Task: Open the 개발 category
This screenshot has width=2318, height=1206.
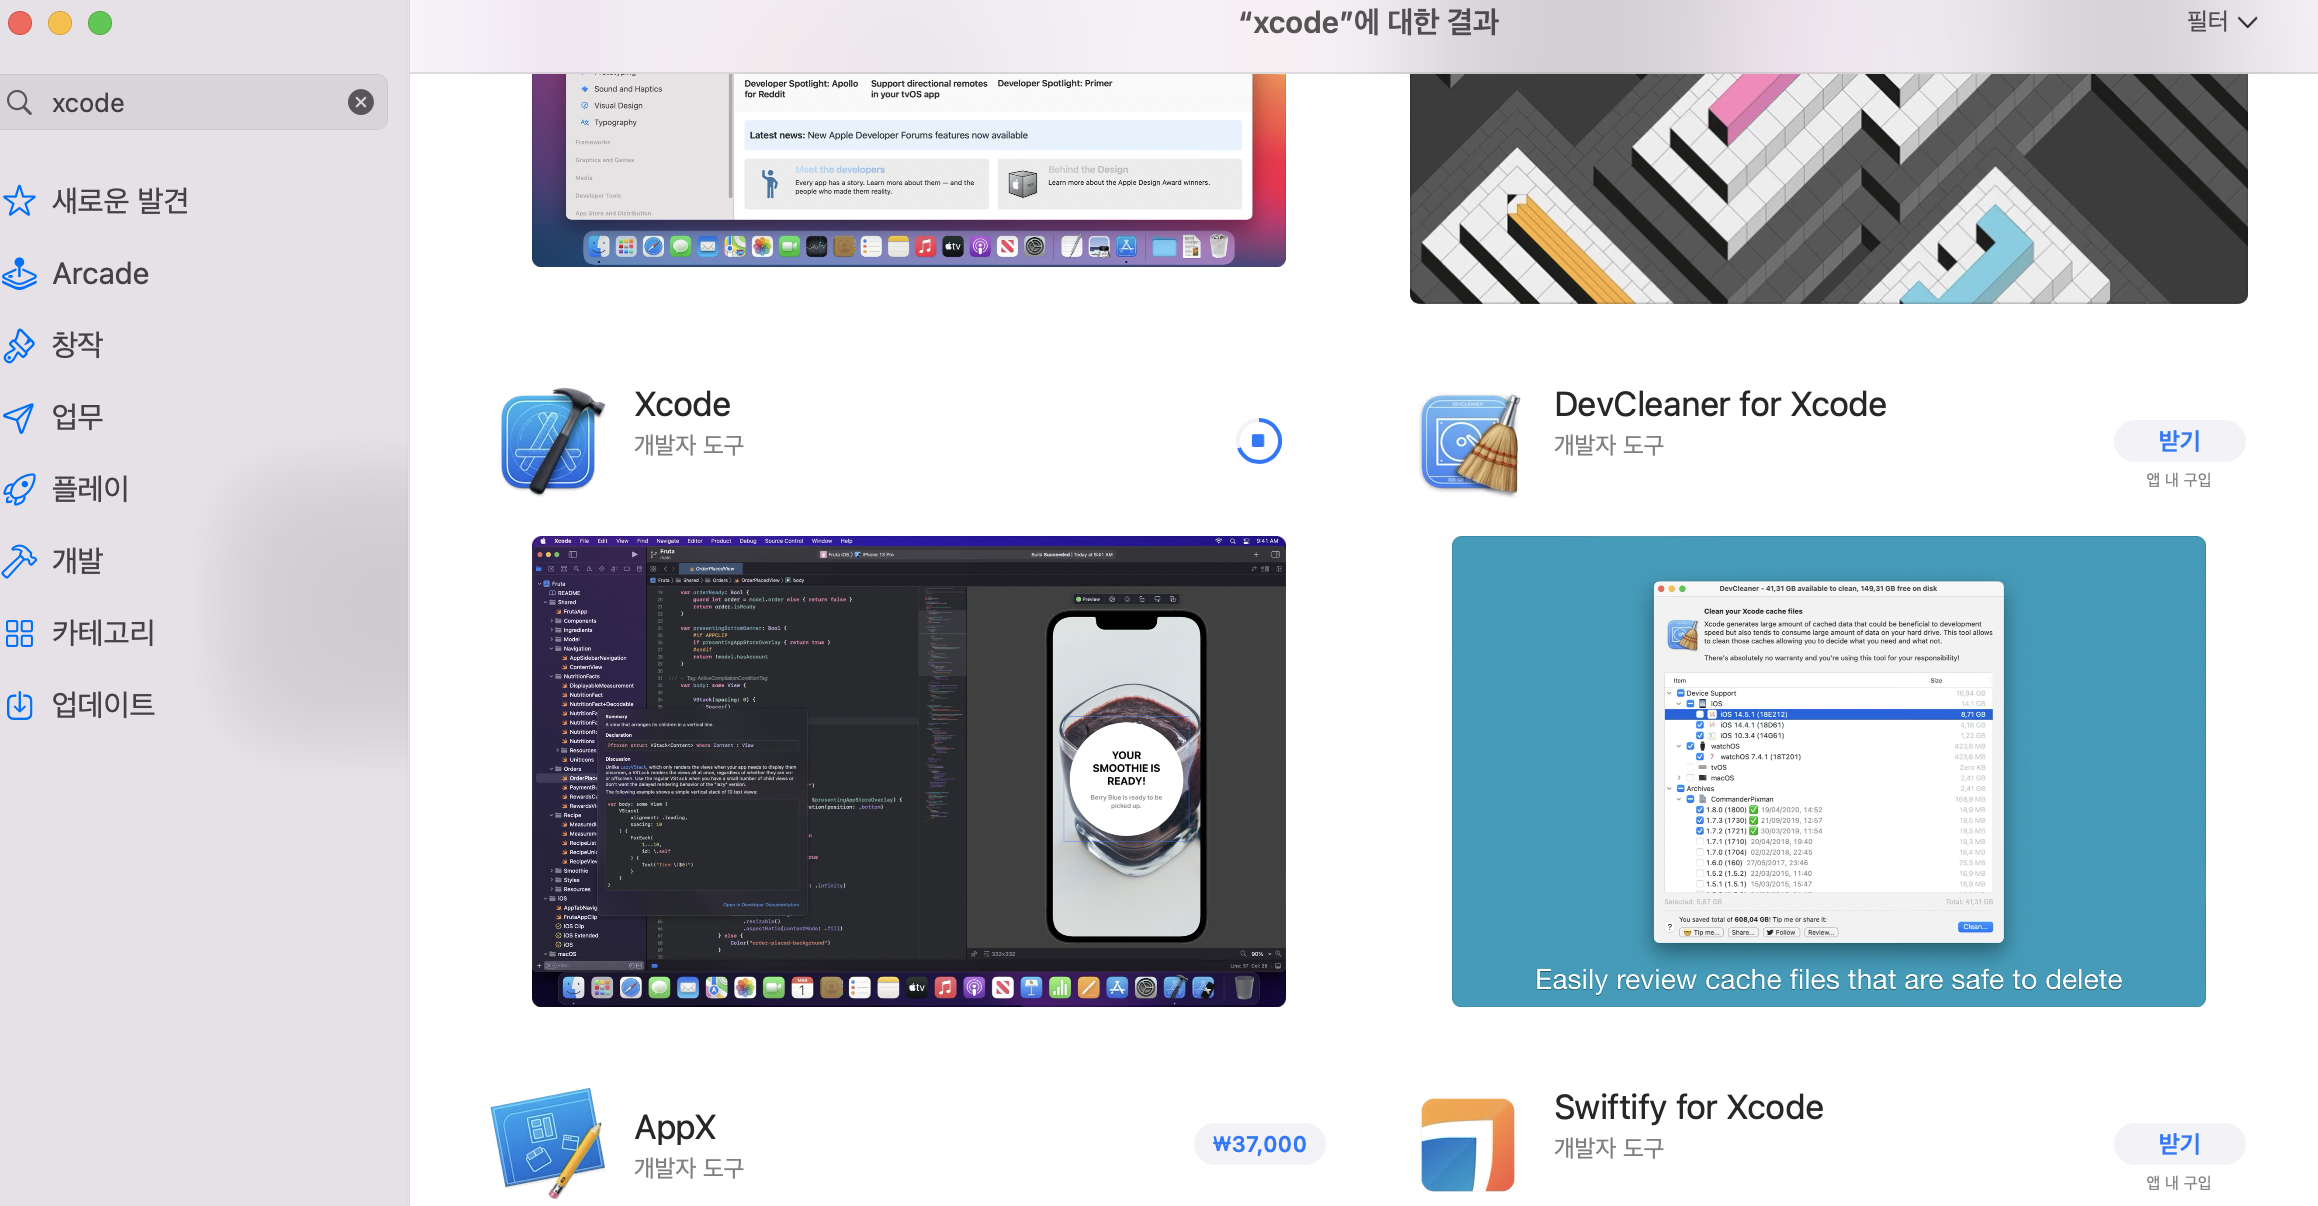Action: click(77, 561)
